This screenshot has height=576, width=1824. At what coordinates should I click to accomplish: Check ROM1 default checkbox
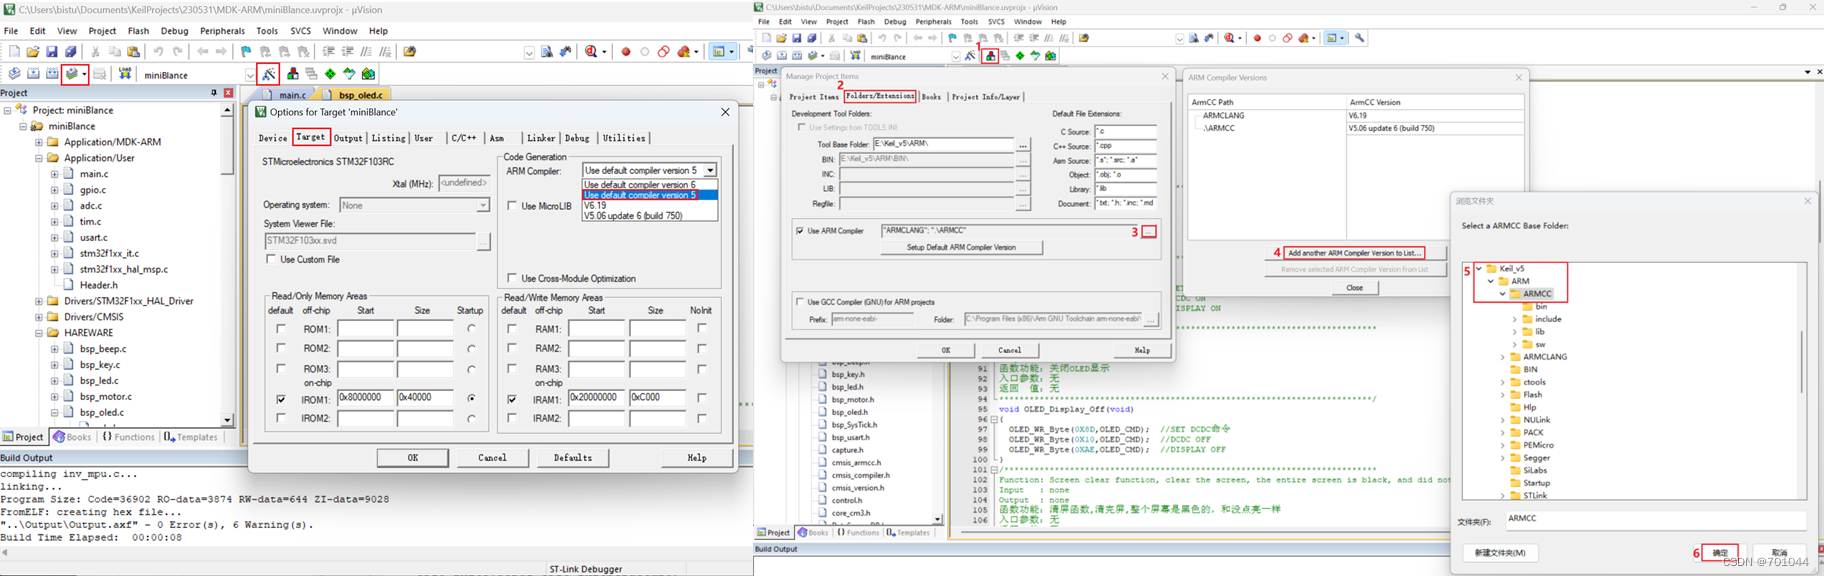click(281, 328)
